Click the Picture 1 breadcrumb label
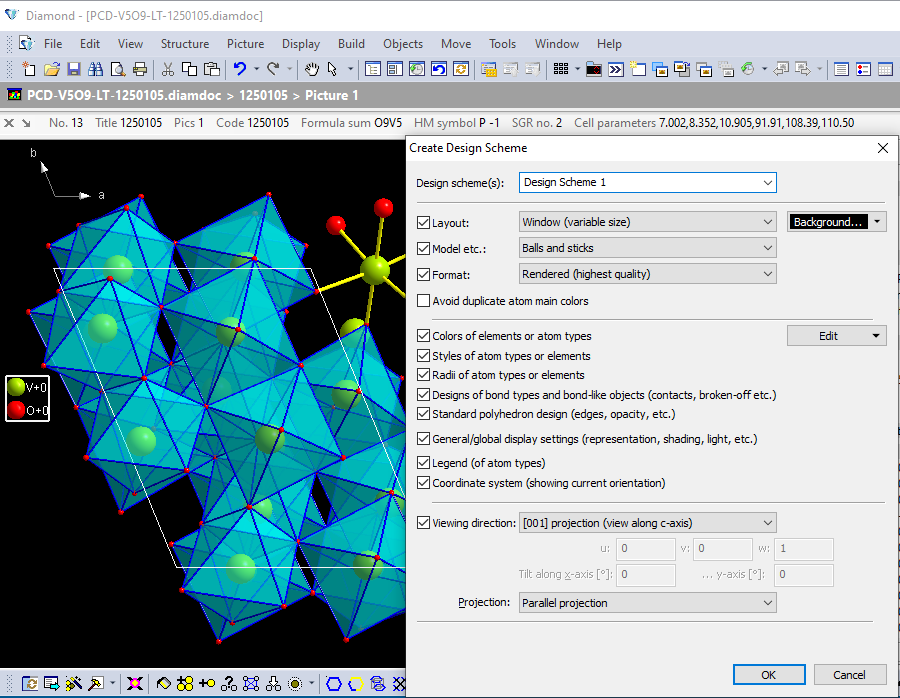 (x=332, y=96)
